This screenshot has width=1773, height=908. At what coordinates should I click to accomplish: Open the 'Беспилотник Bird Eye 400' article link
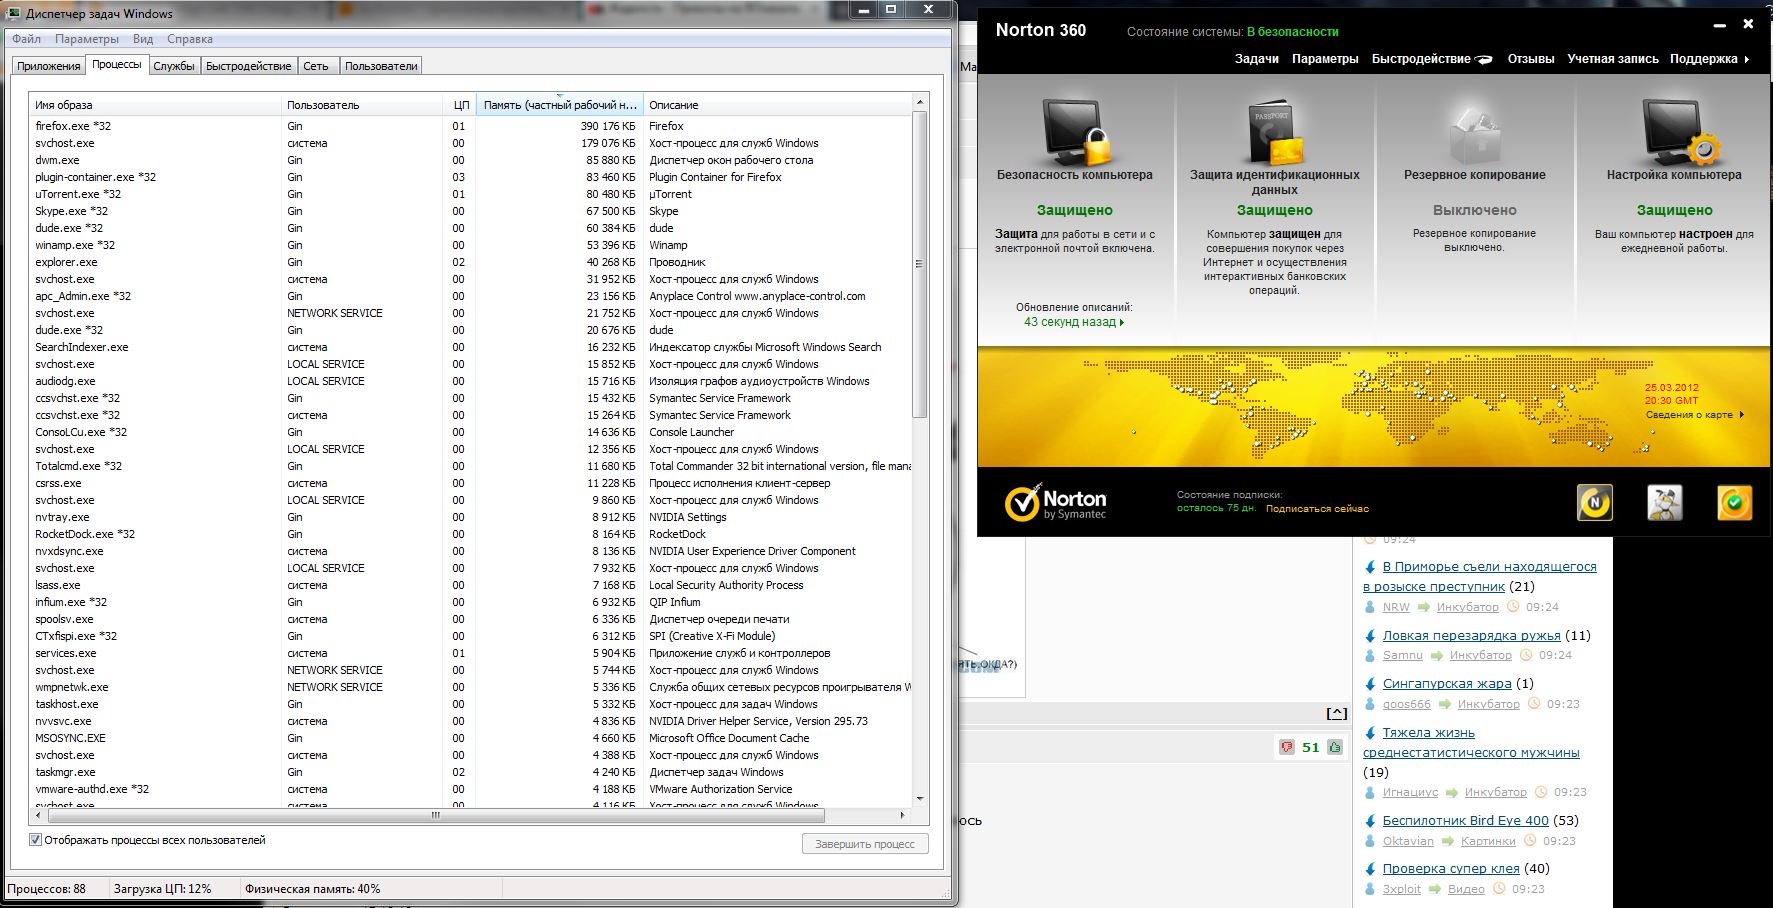click(1465, 821)
